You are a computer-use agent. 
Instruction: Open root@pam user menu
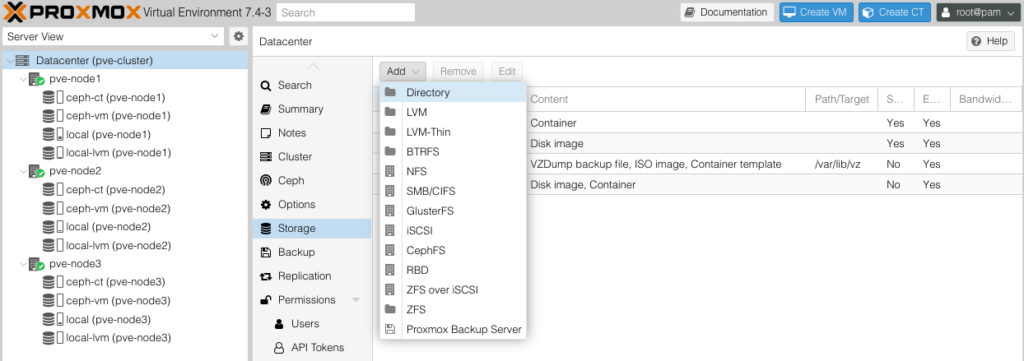click(x=978, y=12)
